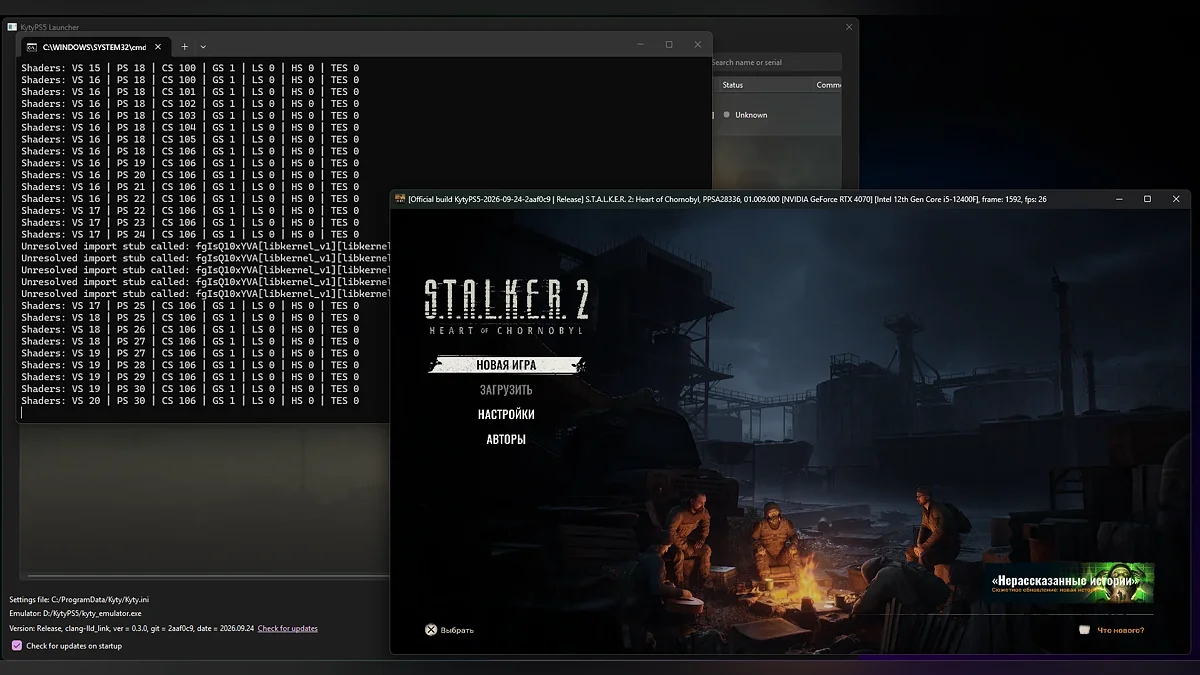Click the Check for updates link
The image size is (1200, 675).
pyautogui.click(x=288, y=628)
